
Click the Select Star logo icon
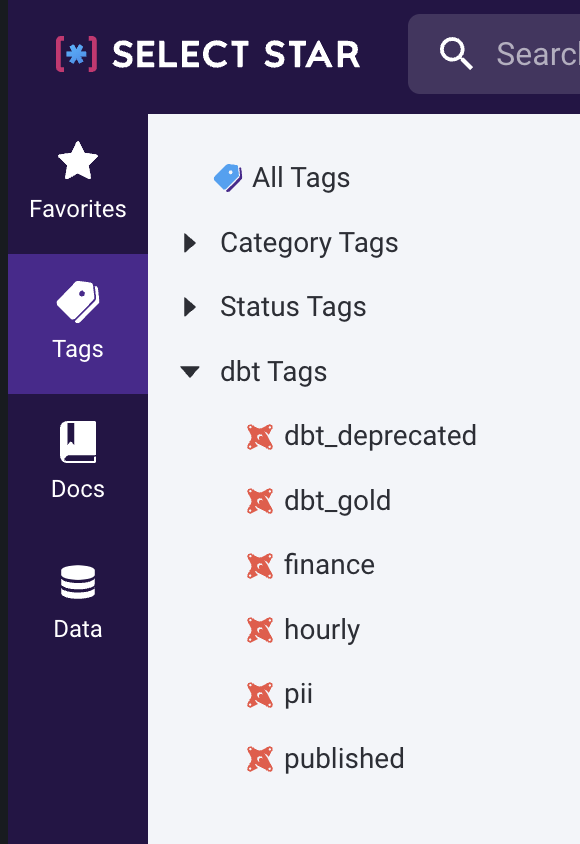point(76,54)
